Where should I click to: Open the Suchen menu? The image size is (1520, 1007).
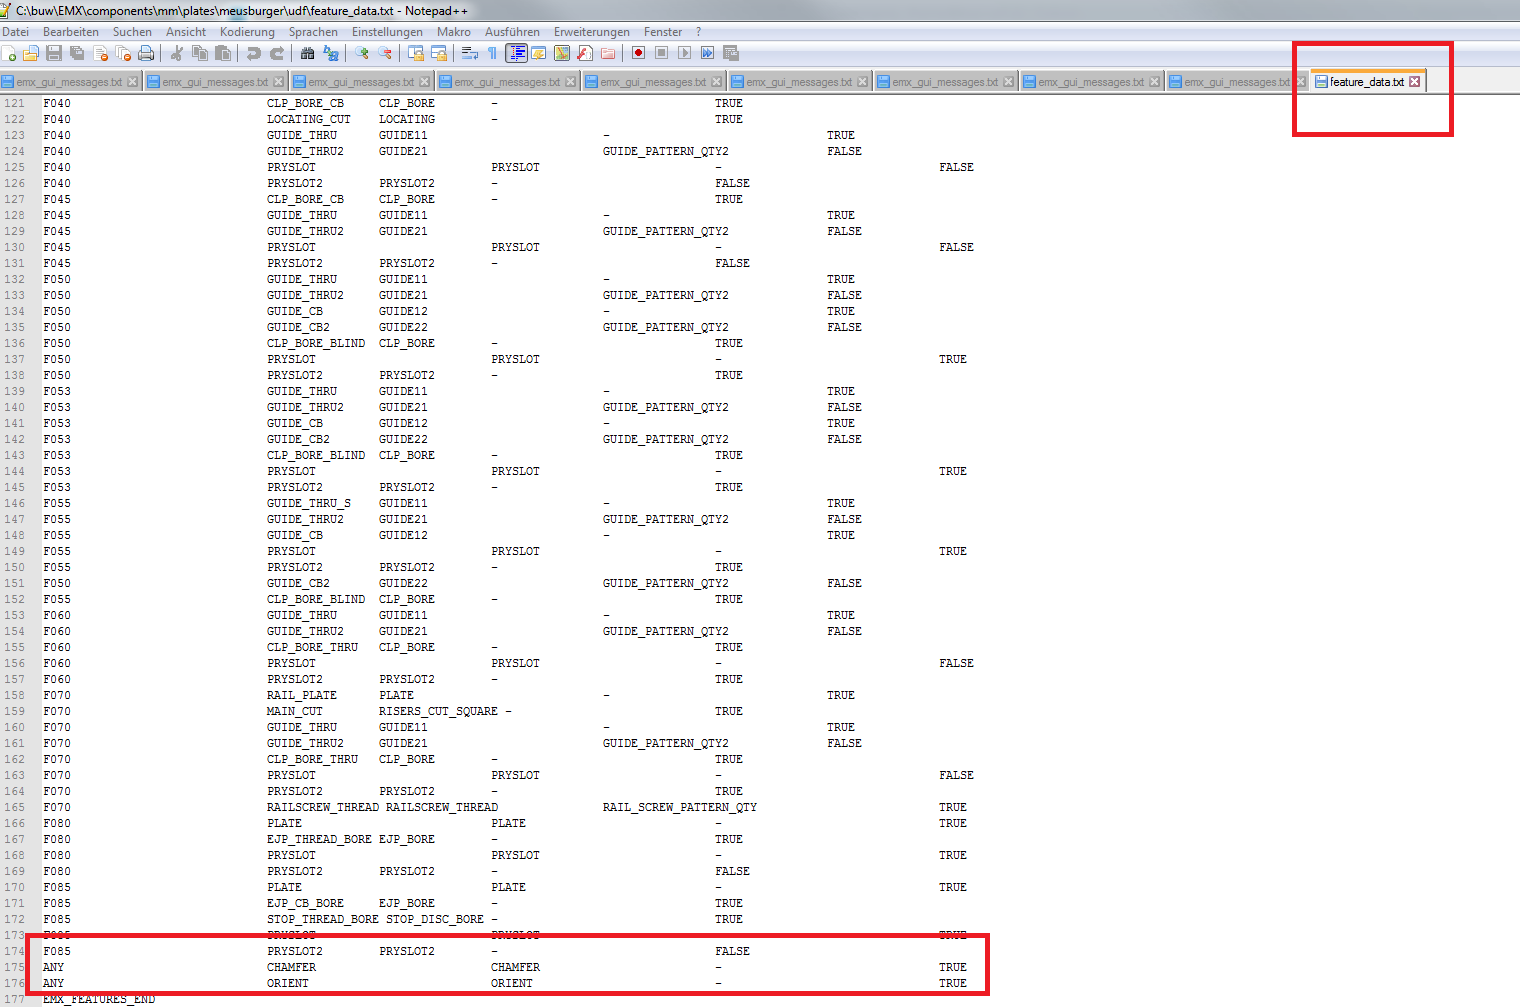(x=132, y=32)
